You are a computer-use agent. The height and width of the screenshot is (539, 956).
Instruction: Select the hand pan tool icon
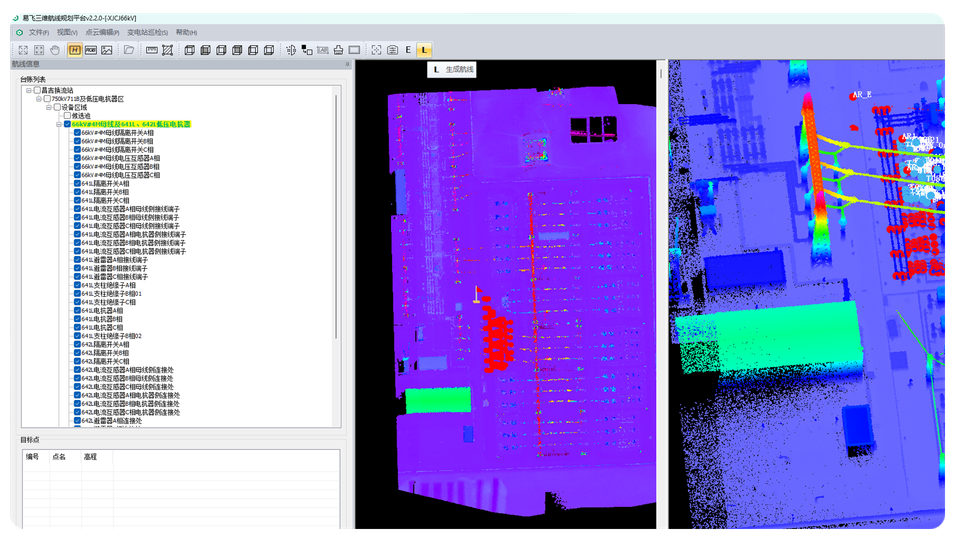tap(55, 50)
